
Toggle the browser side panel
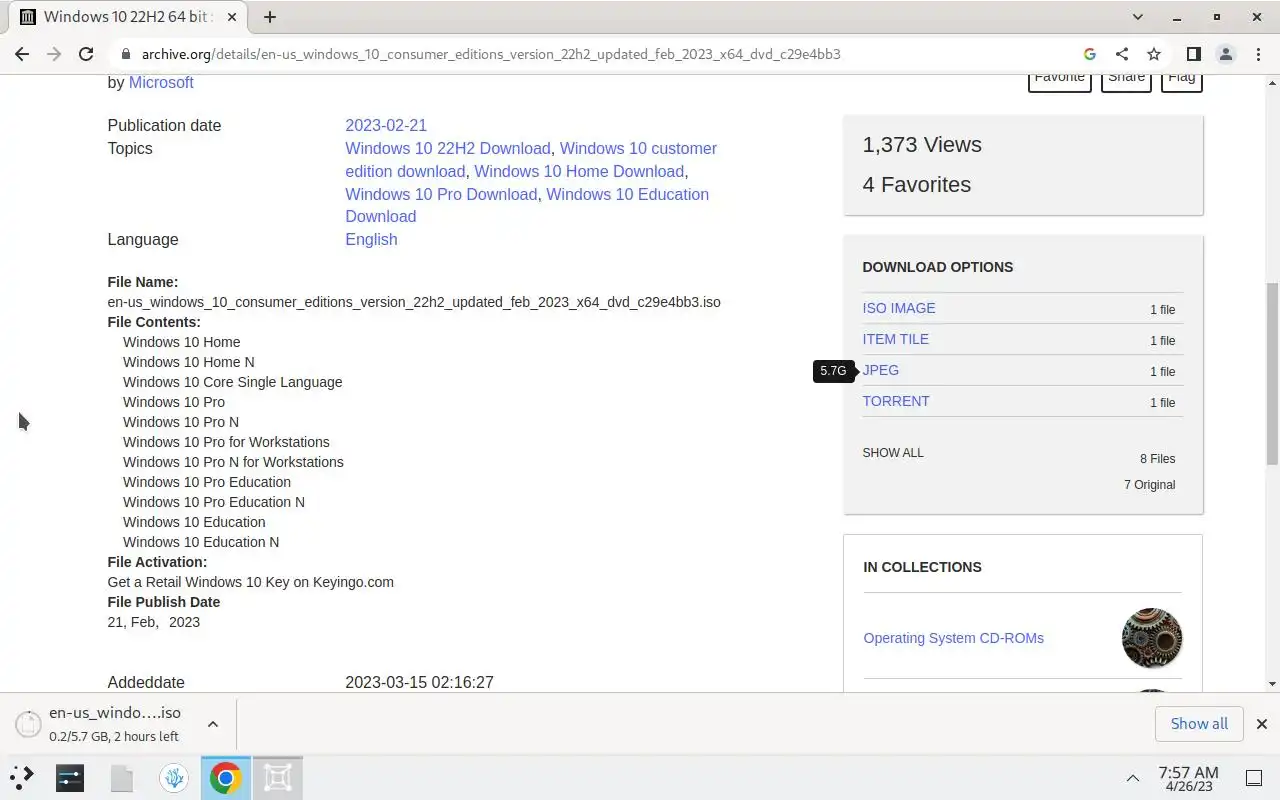tap(1193, 54)
